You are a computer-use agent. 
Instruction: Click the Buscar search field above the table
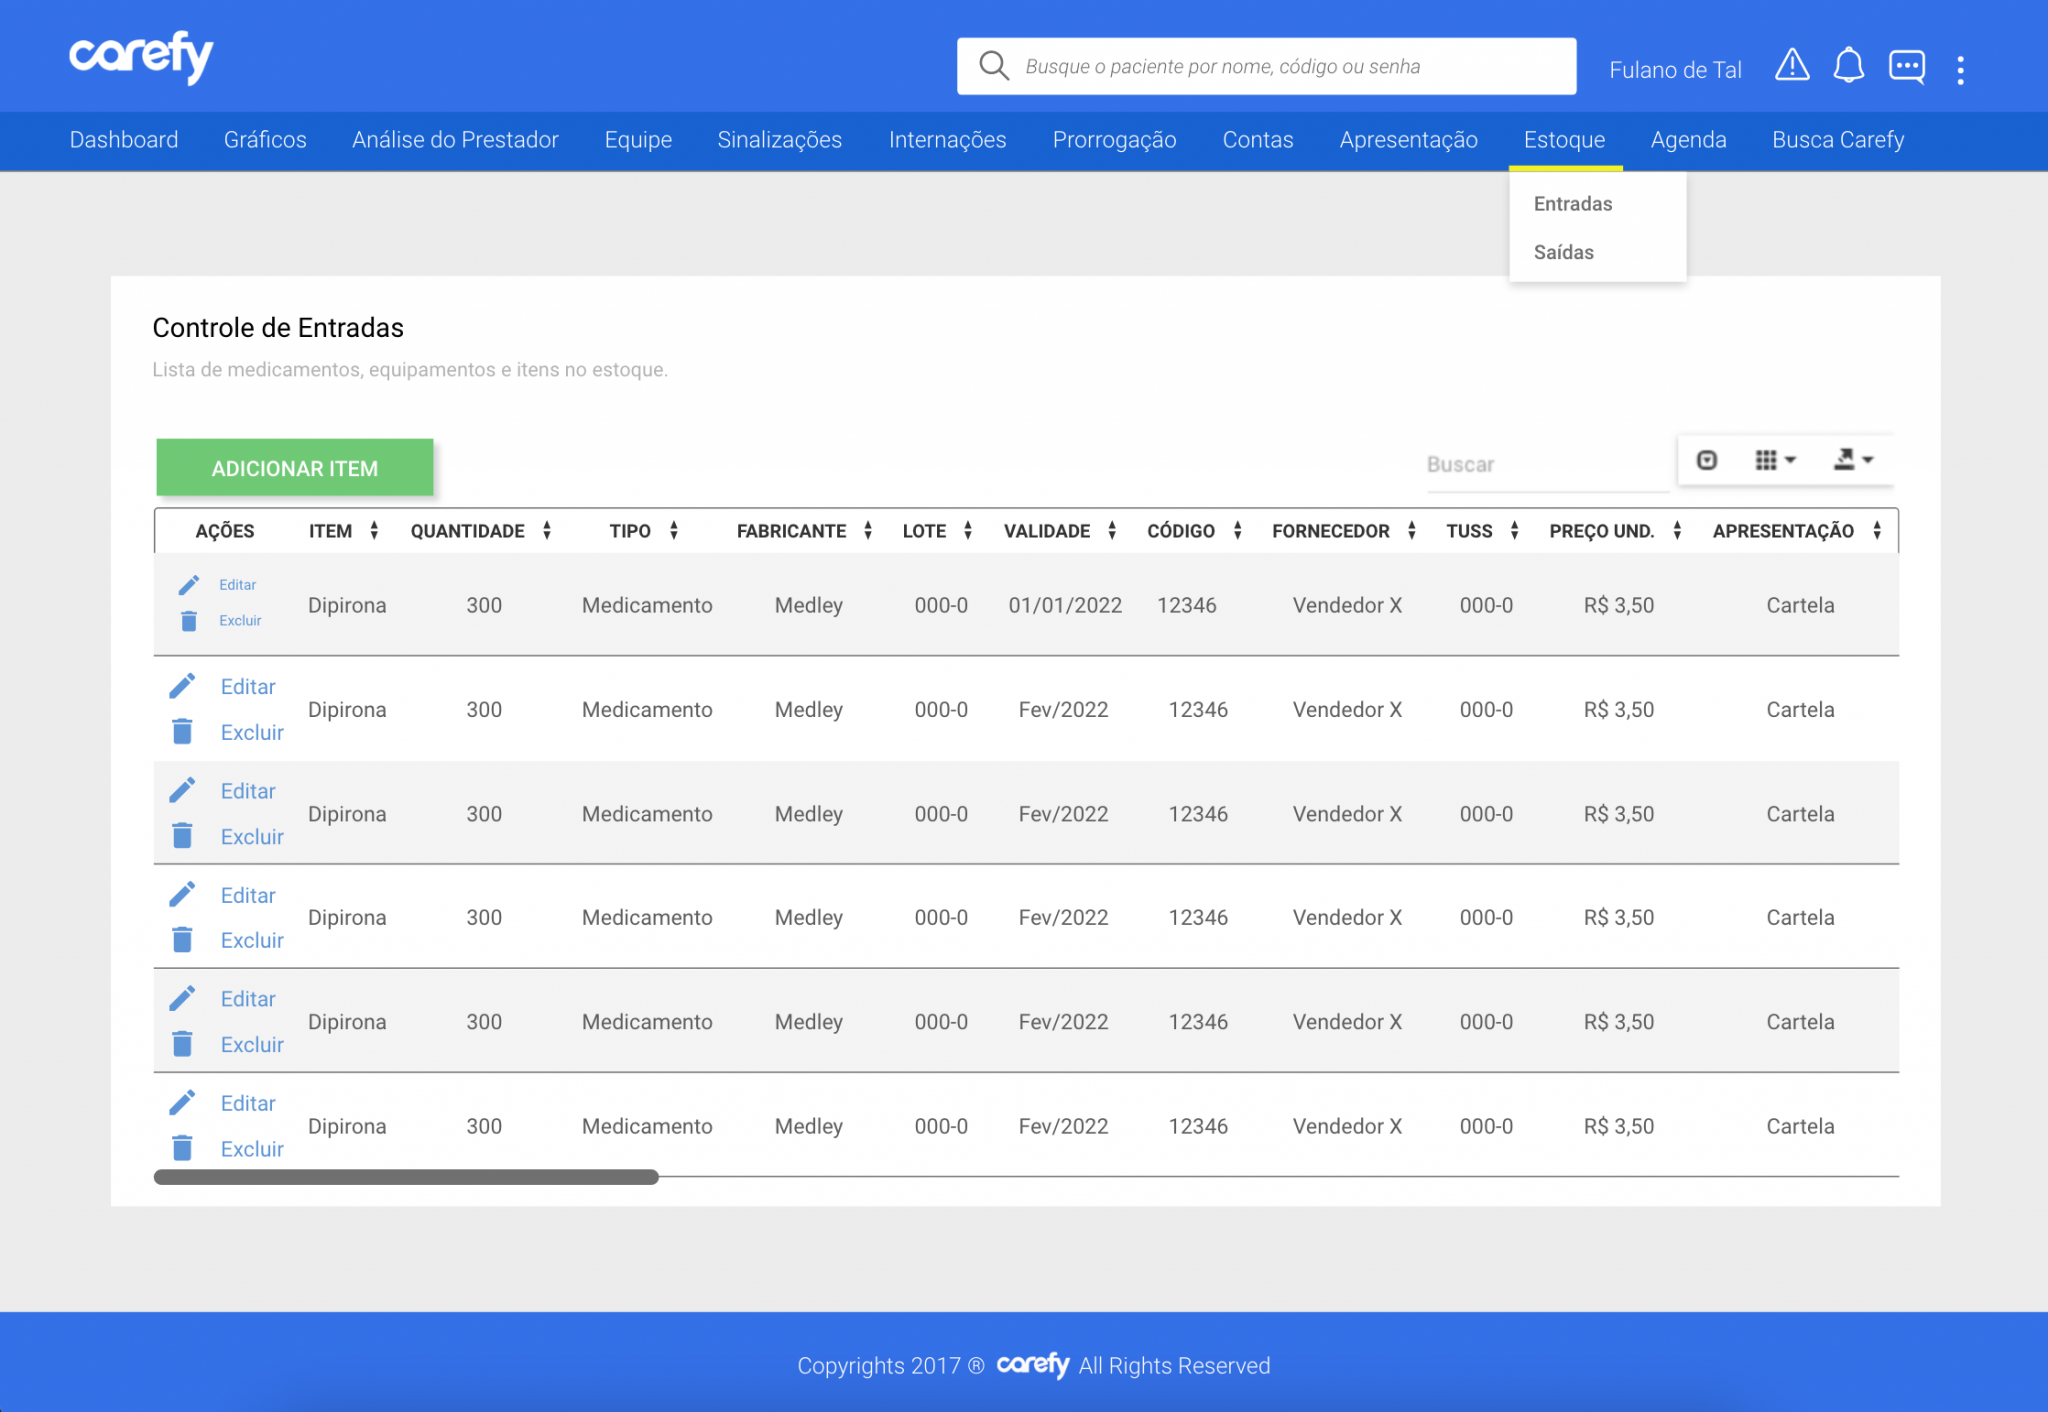[x=1545, y=464]
